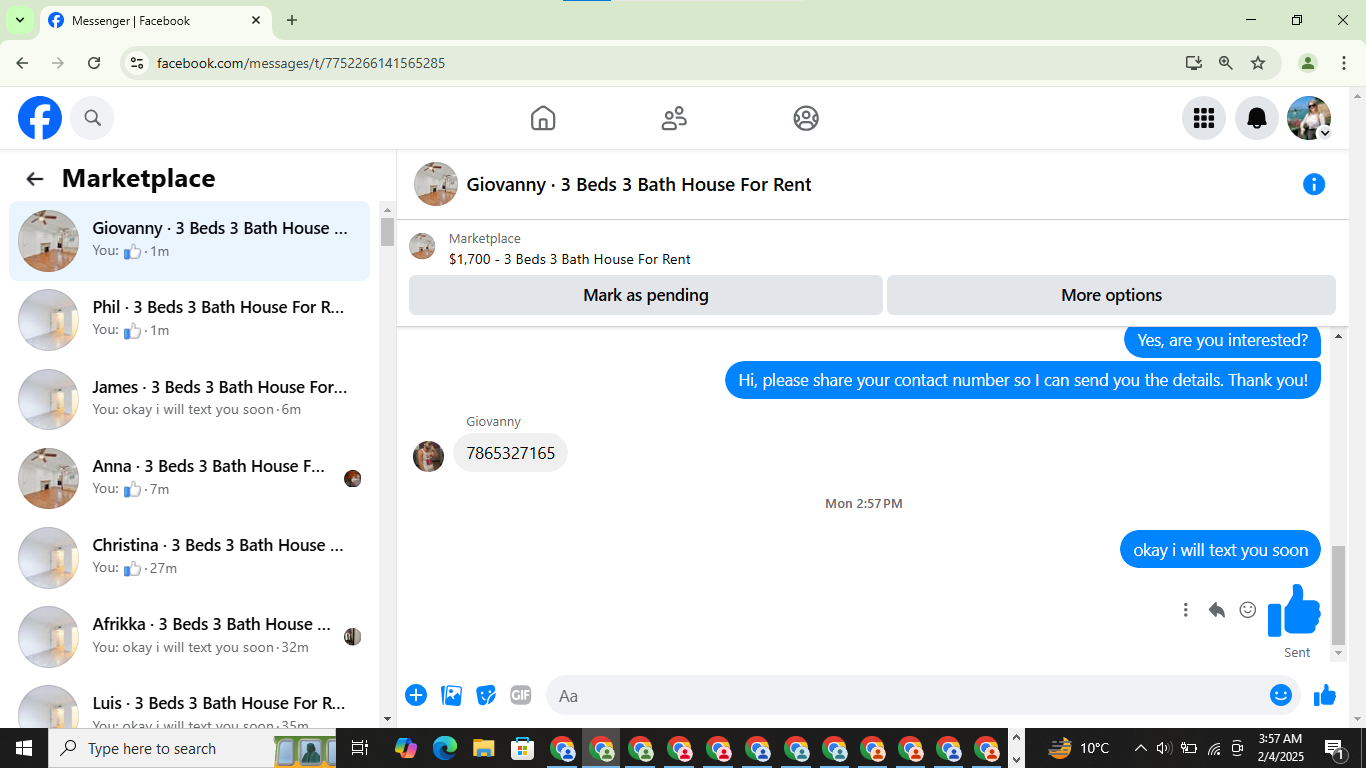1366x768 pixels.
Task: Send a thumbs-up like from the composer
Action: click(x=1325, y=695)
